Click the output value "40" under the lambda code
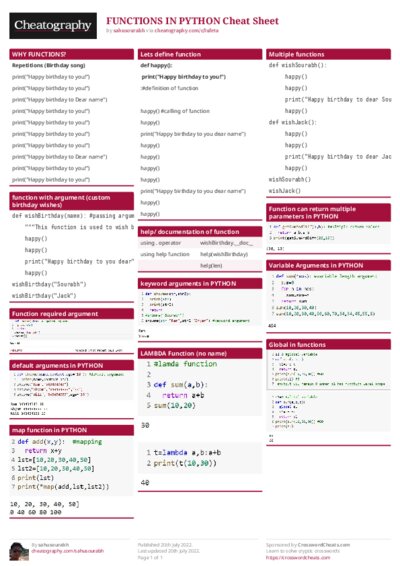Viewport: 400px width, 566px height. pos(145,483)
